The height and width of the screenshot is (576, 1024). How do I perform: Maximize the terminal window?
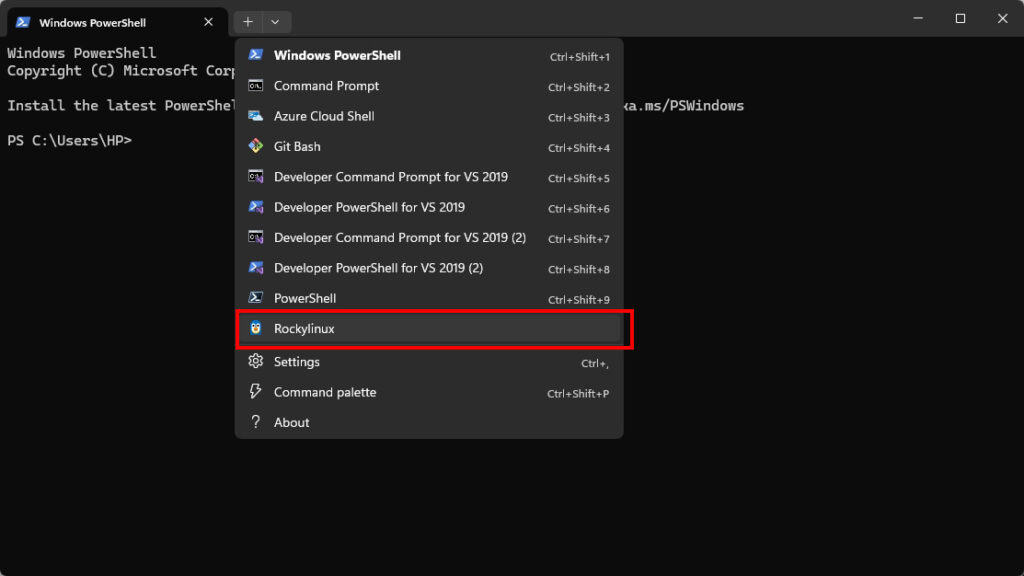pyautogui.click(x=960, y=18)
